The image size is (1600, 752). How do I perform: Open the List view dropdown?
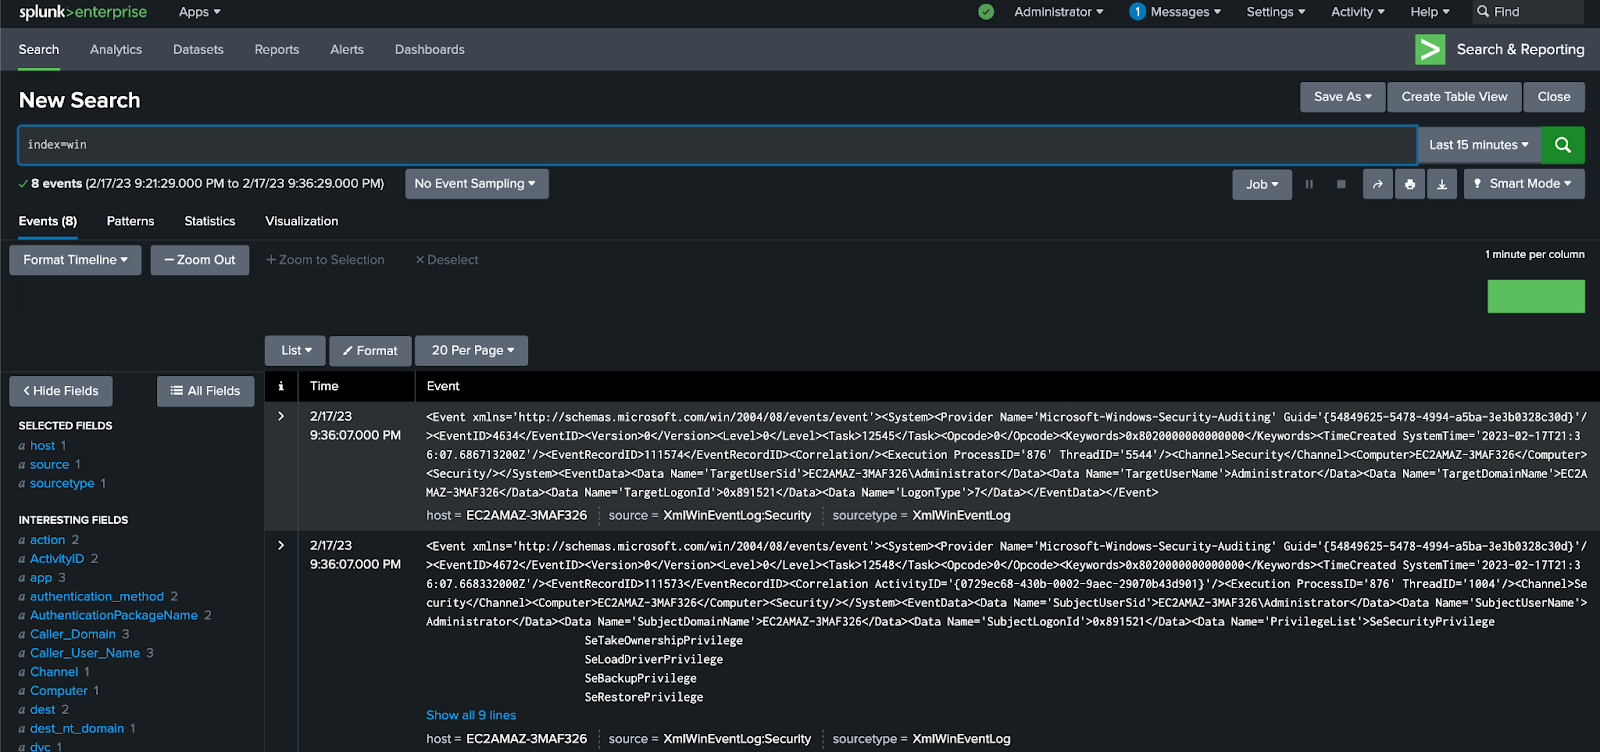coord(296,351)
